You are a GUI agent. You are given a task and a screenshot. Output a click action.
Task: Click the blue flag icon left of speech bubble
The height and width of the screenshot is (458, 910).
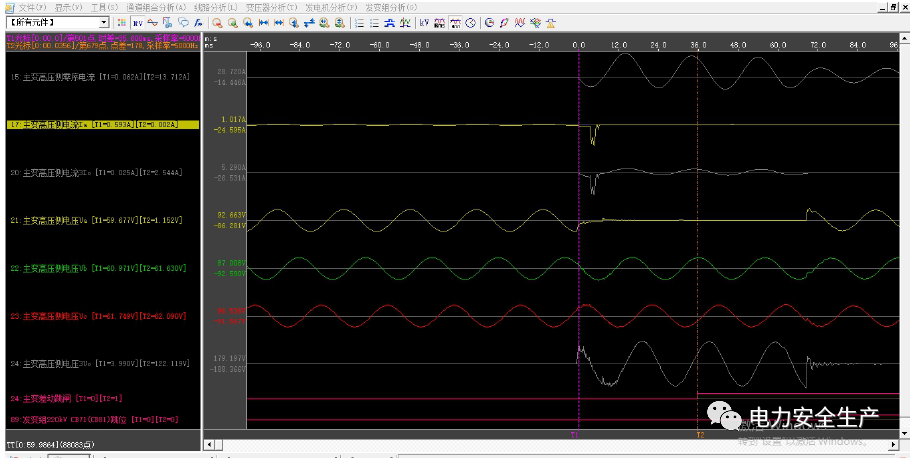point(168,23)
